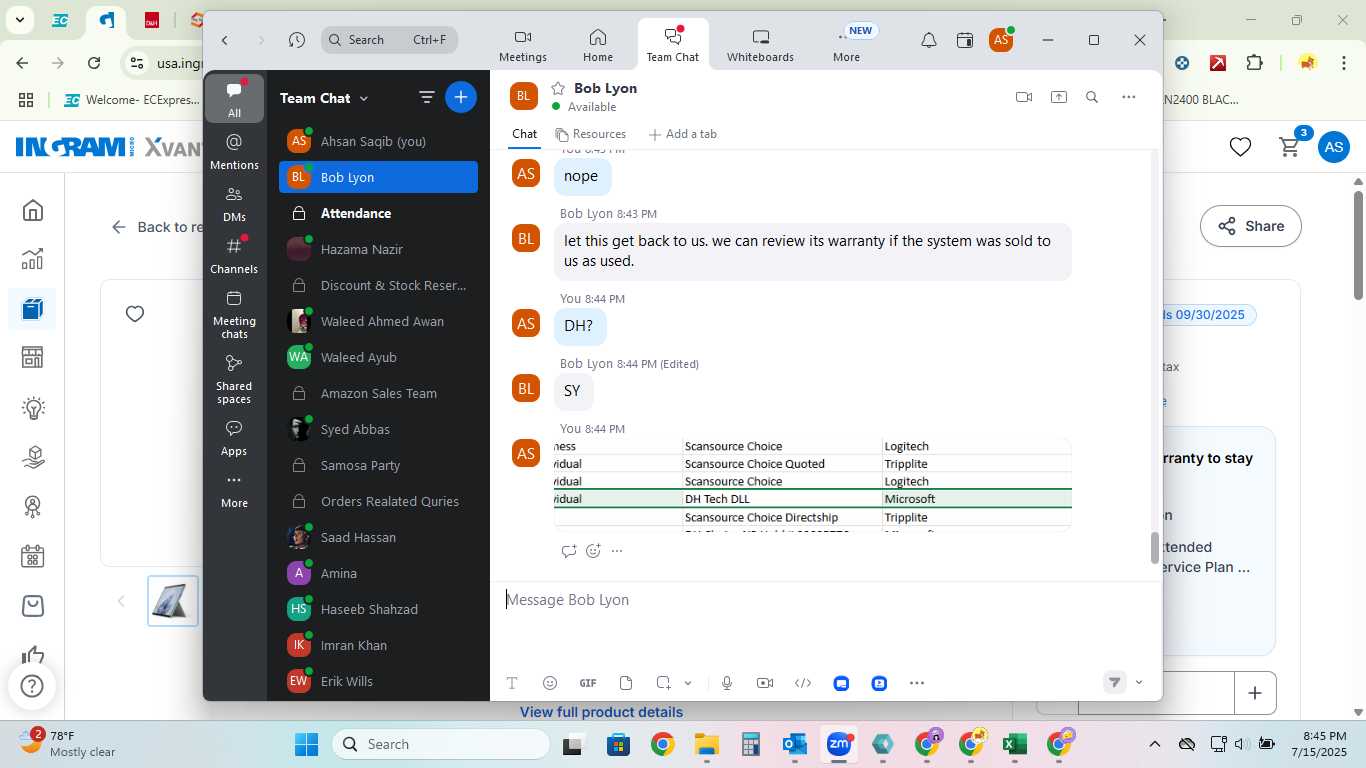
Task: Click the Zoom search box
Action: 389,40
